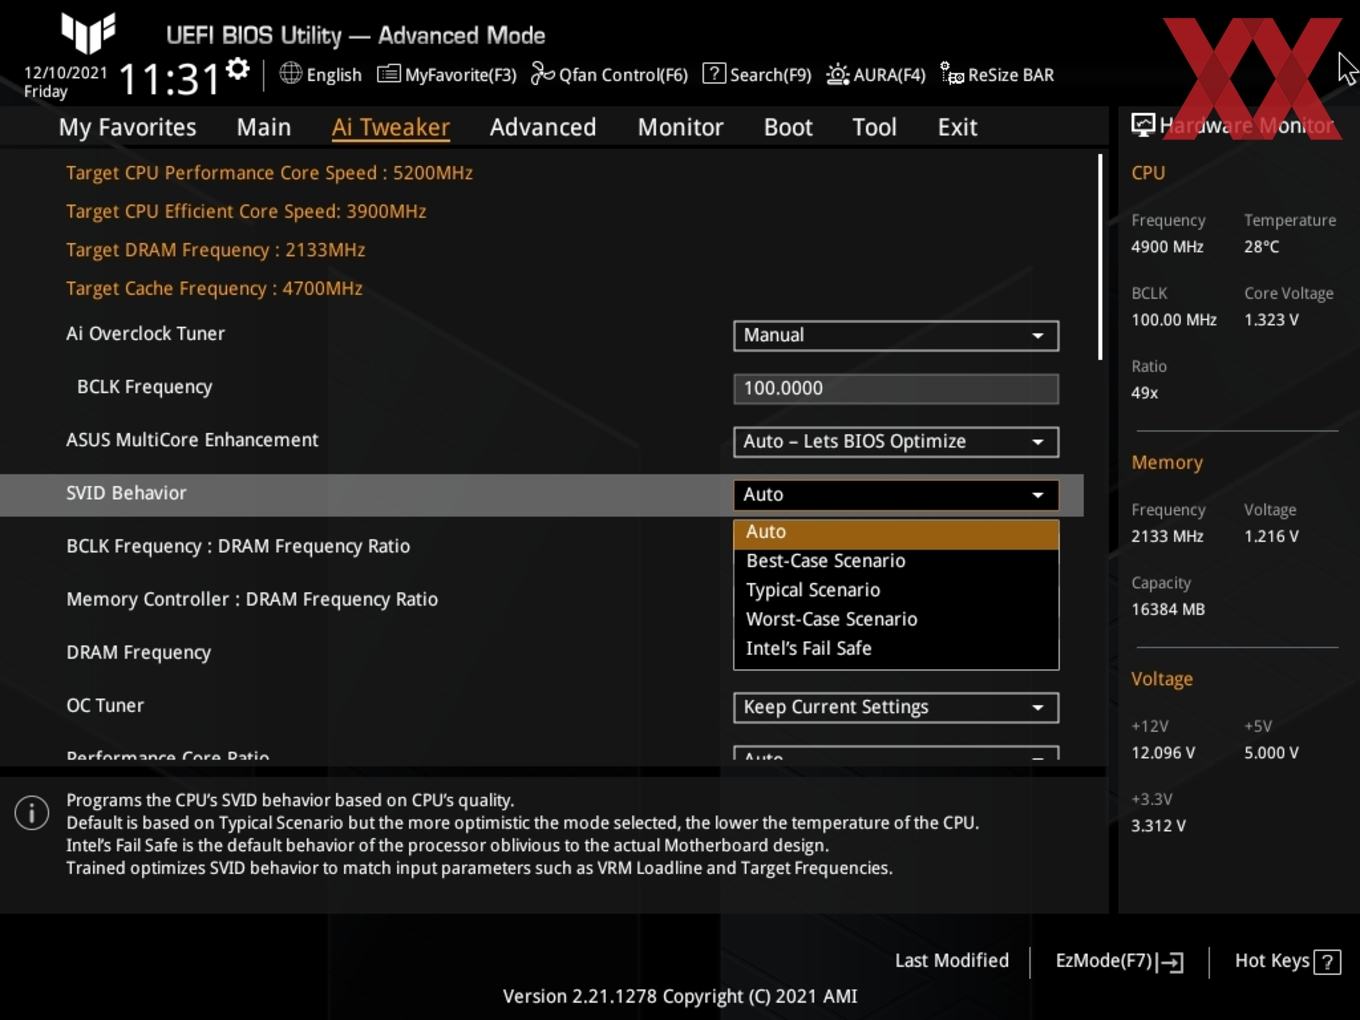Open the clock settings gear icon
Viewport: 1360px width, 1020px height.
238,69
